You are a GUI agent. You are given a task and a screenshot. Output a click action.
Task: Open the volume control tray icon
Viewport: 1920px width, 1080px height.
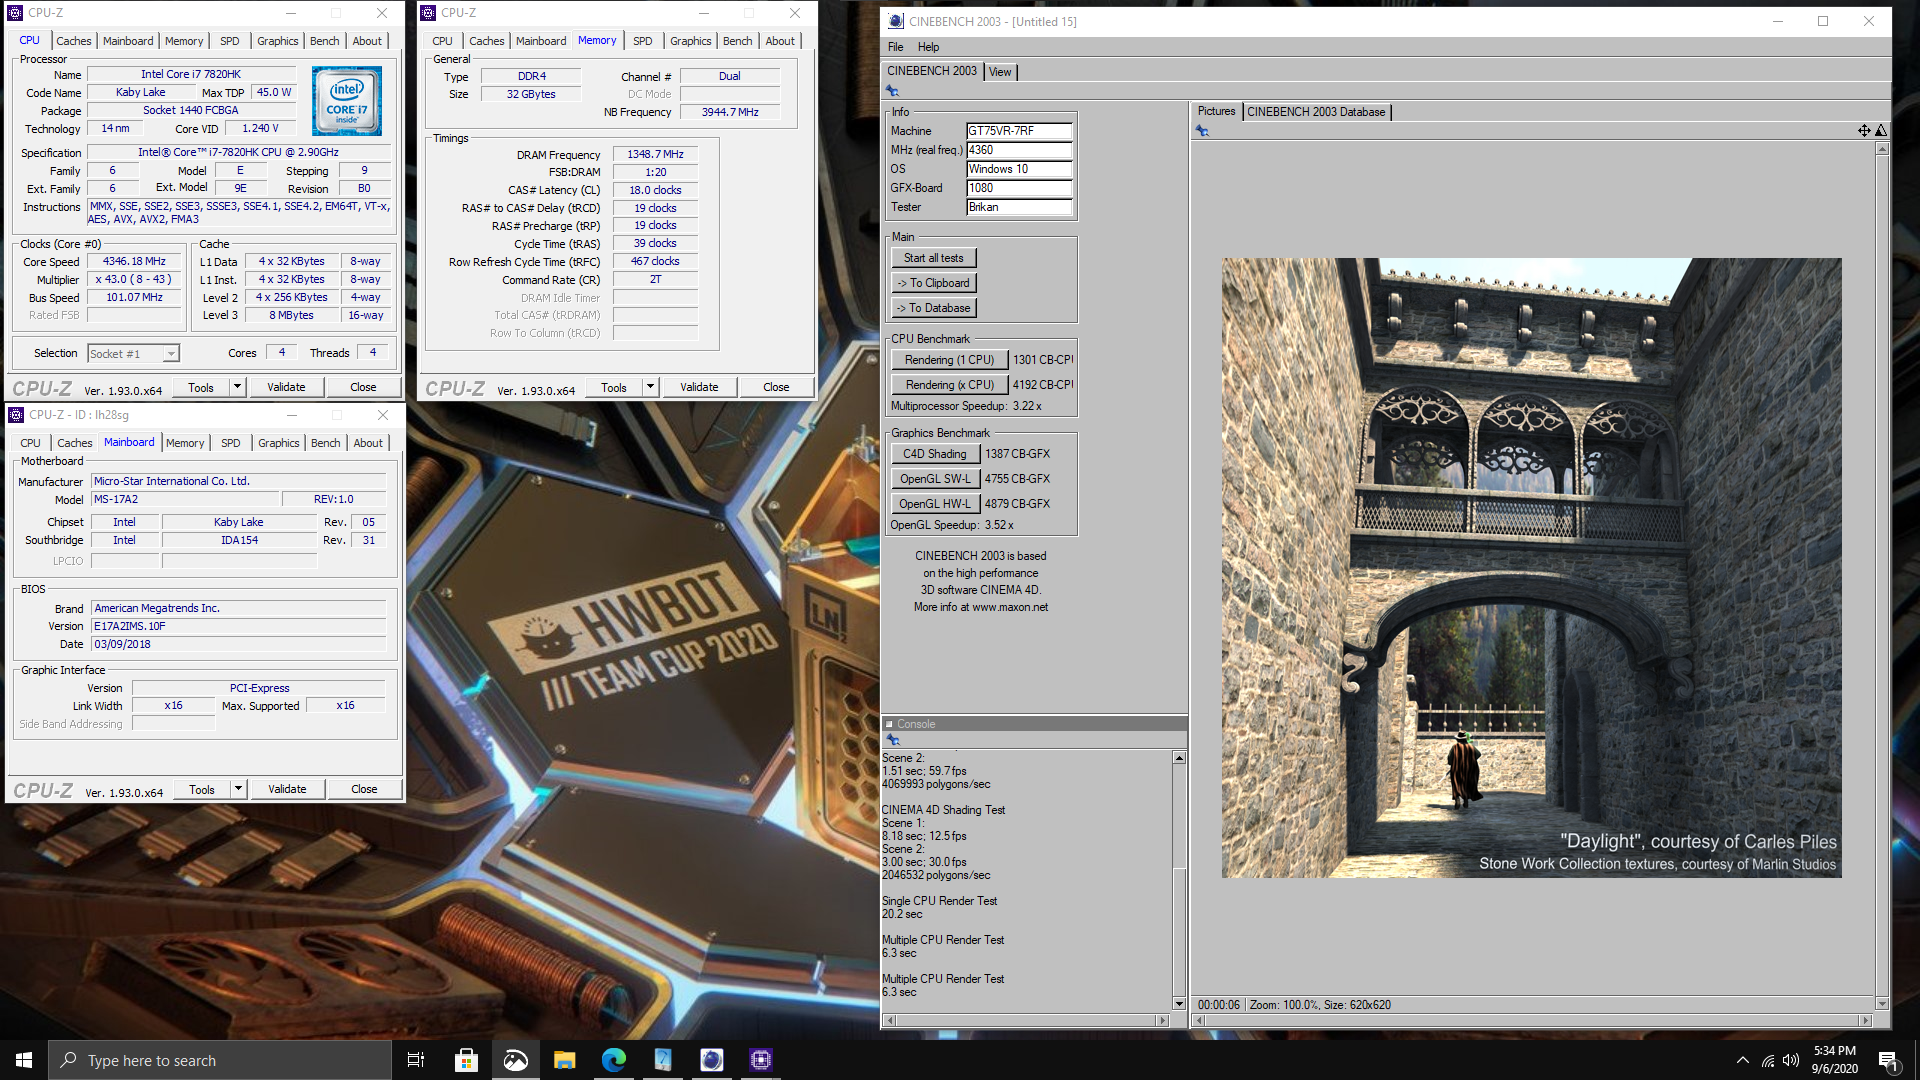[x=1790, y=1060]
